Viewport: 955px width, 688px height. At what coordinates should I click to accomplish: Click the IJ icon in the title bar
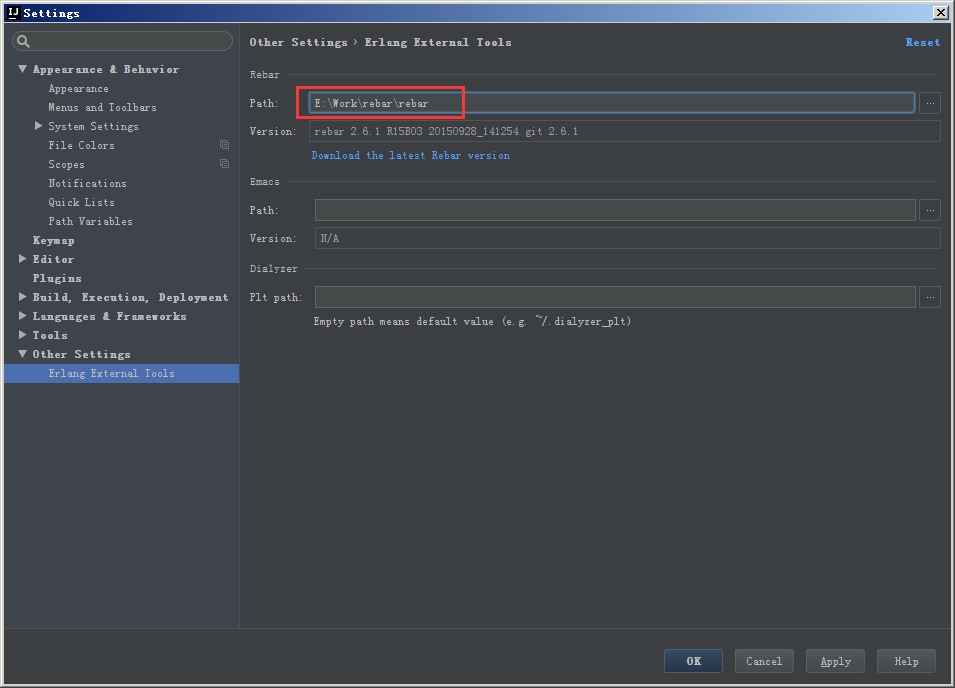pyautogui.click(x=12, y=12)
